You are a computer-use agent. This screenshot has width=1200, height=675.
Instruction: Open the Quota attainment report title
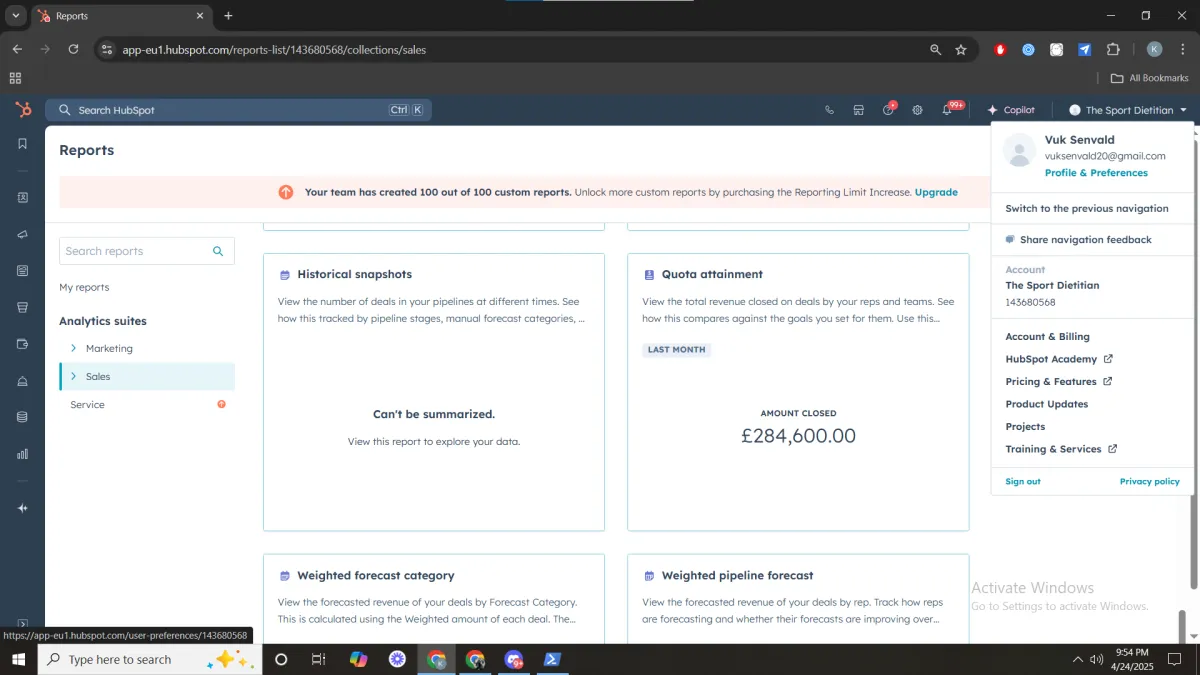[x=712, y=274]
